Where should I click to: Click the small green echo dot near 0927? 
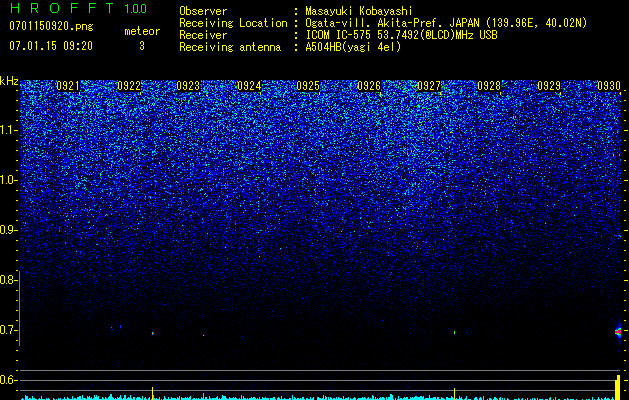coord(454,332)
